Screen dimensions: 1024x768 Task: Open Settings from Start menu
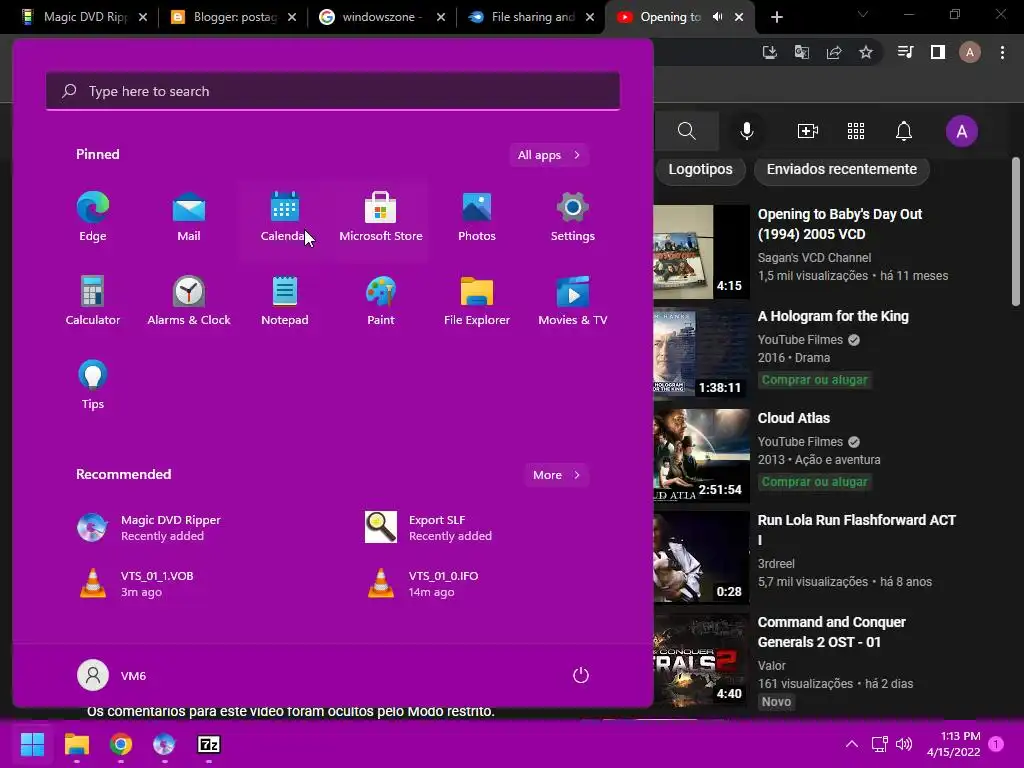tap(573, 217)
